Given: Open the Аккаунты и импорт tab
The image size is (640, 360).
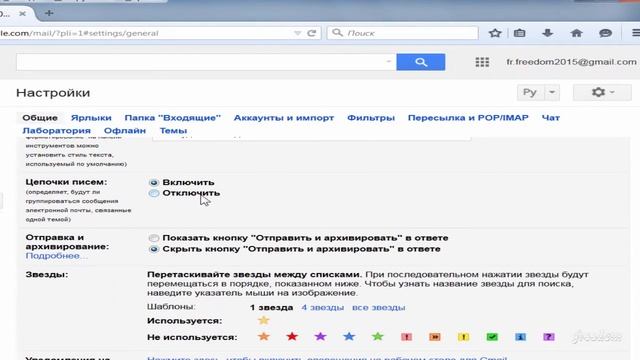Looking at the screenshot, I should [x=284, y=118].
